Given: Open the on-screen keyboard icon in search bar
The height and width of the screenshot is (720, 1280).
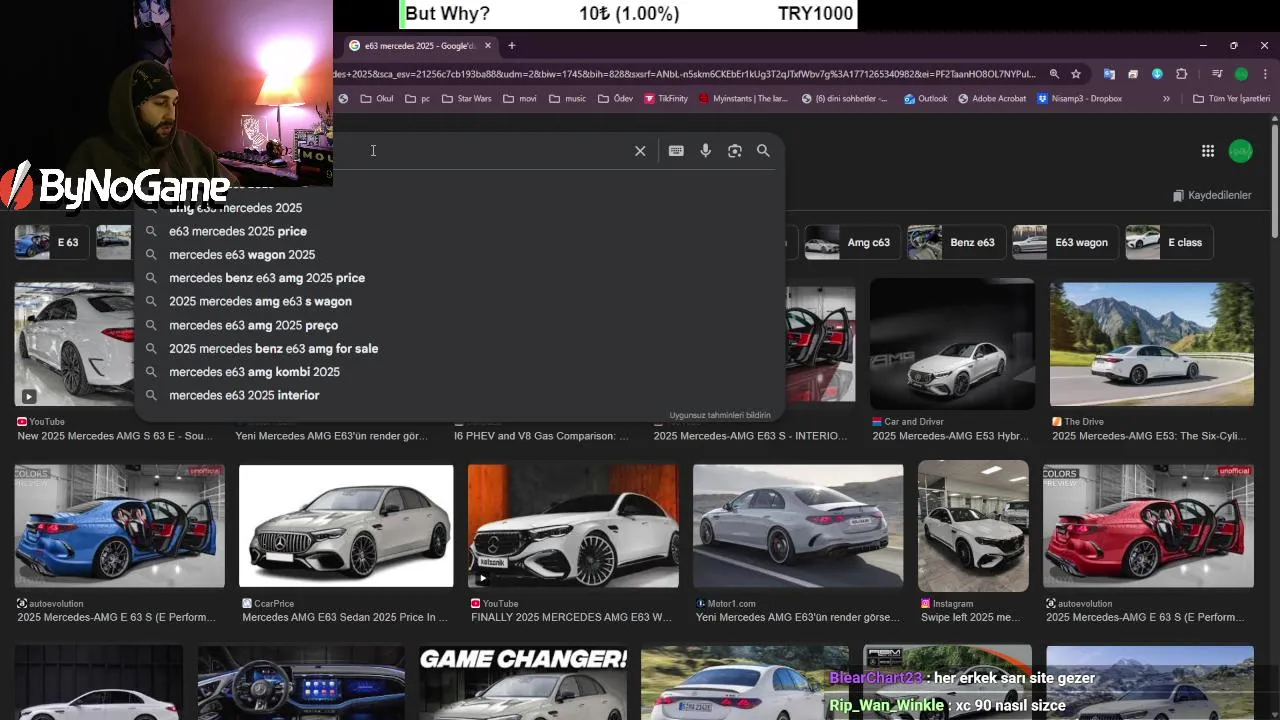Looking at the screenshot, I should pyautogui.click(x=676, y=151).
